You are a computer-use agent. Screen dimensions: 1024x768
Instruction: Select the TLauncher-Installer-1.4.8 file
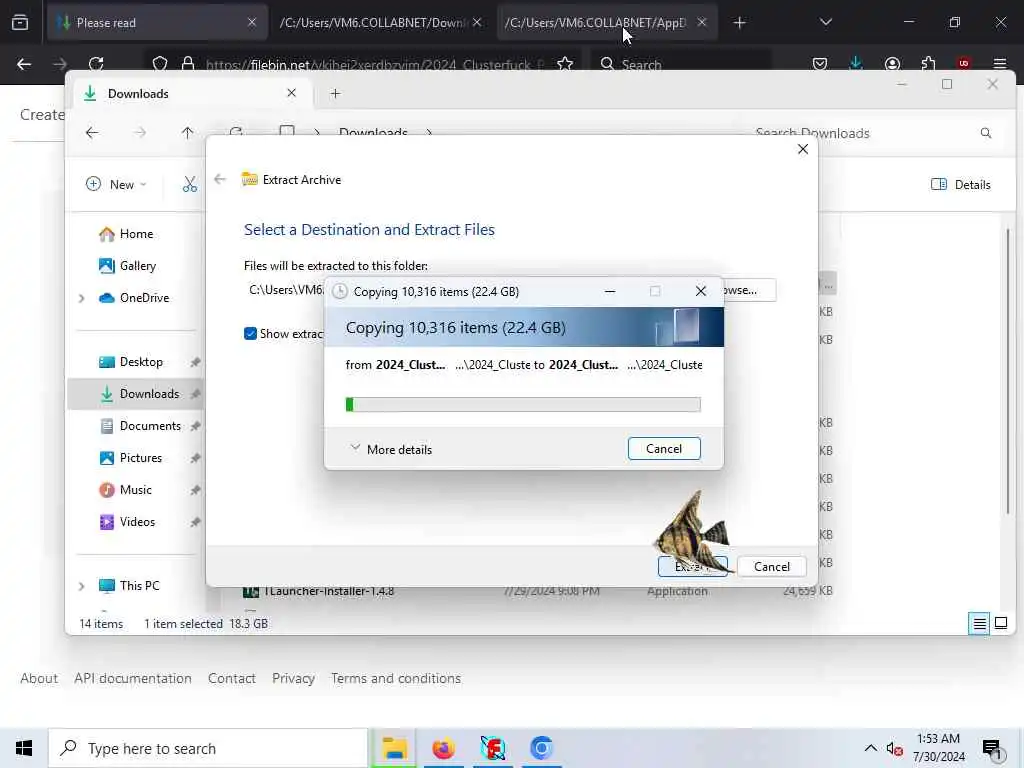coord(328,591)
